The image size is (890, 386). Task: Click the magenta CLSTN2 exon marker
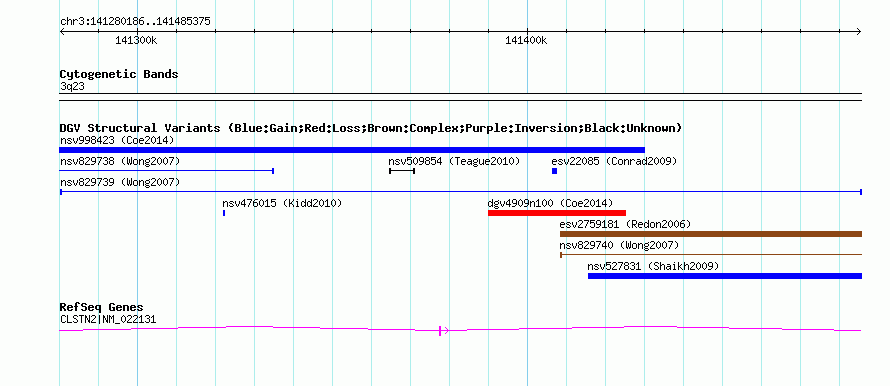(x=440, y=330)
